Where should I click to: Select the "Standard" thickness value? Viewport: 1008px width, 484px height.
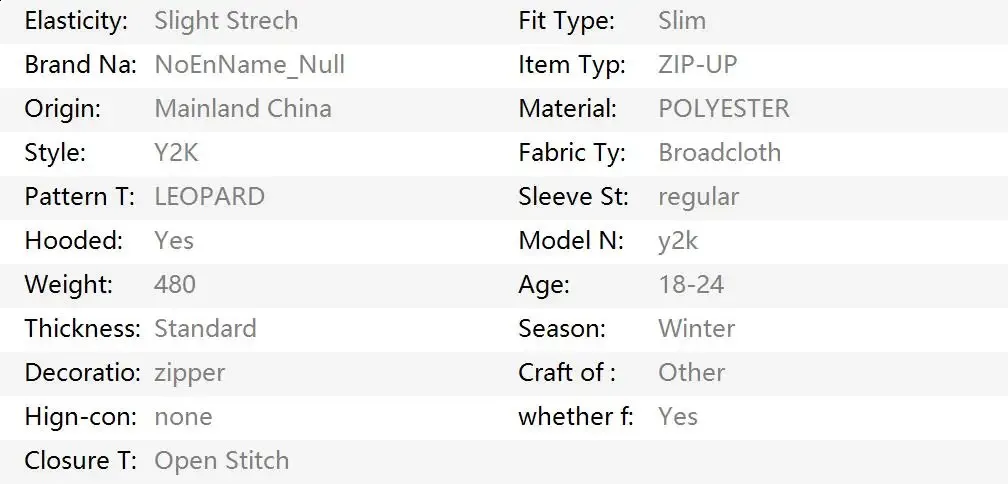point(205,329)
